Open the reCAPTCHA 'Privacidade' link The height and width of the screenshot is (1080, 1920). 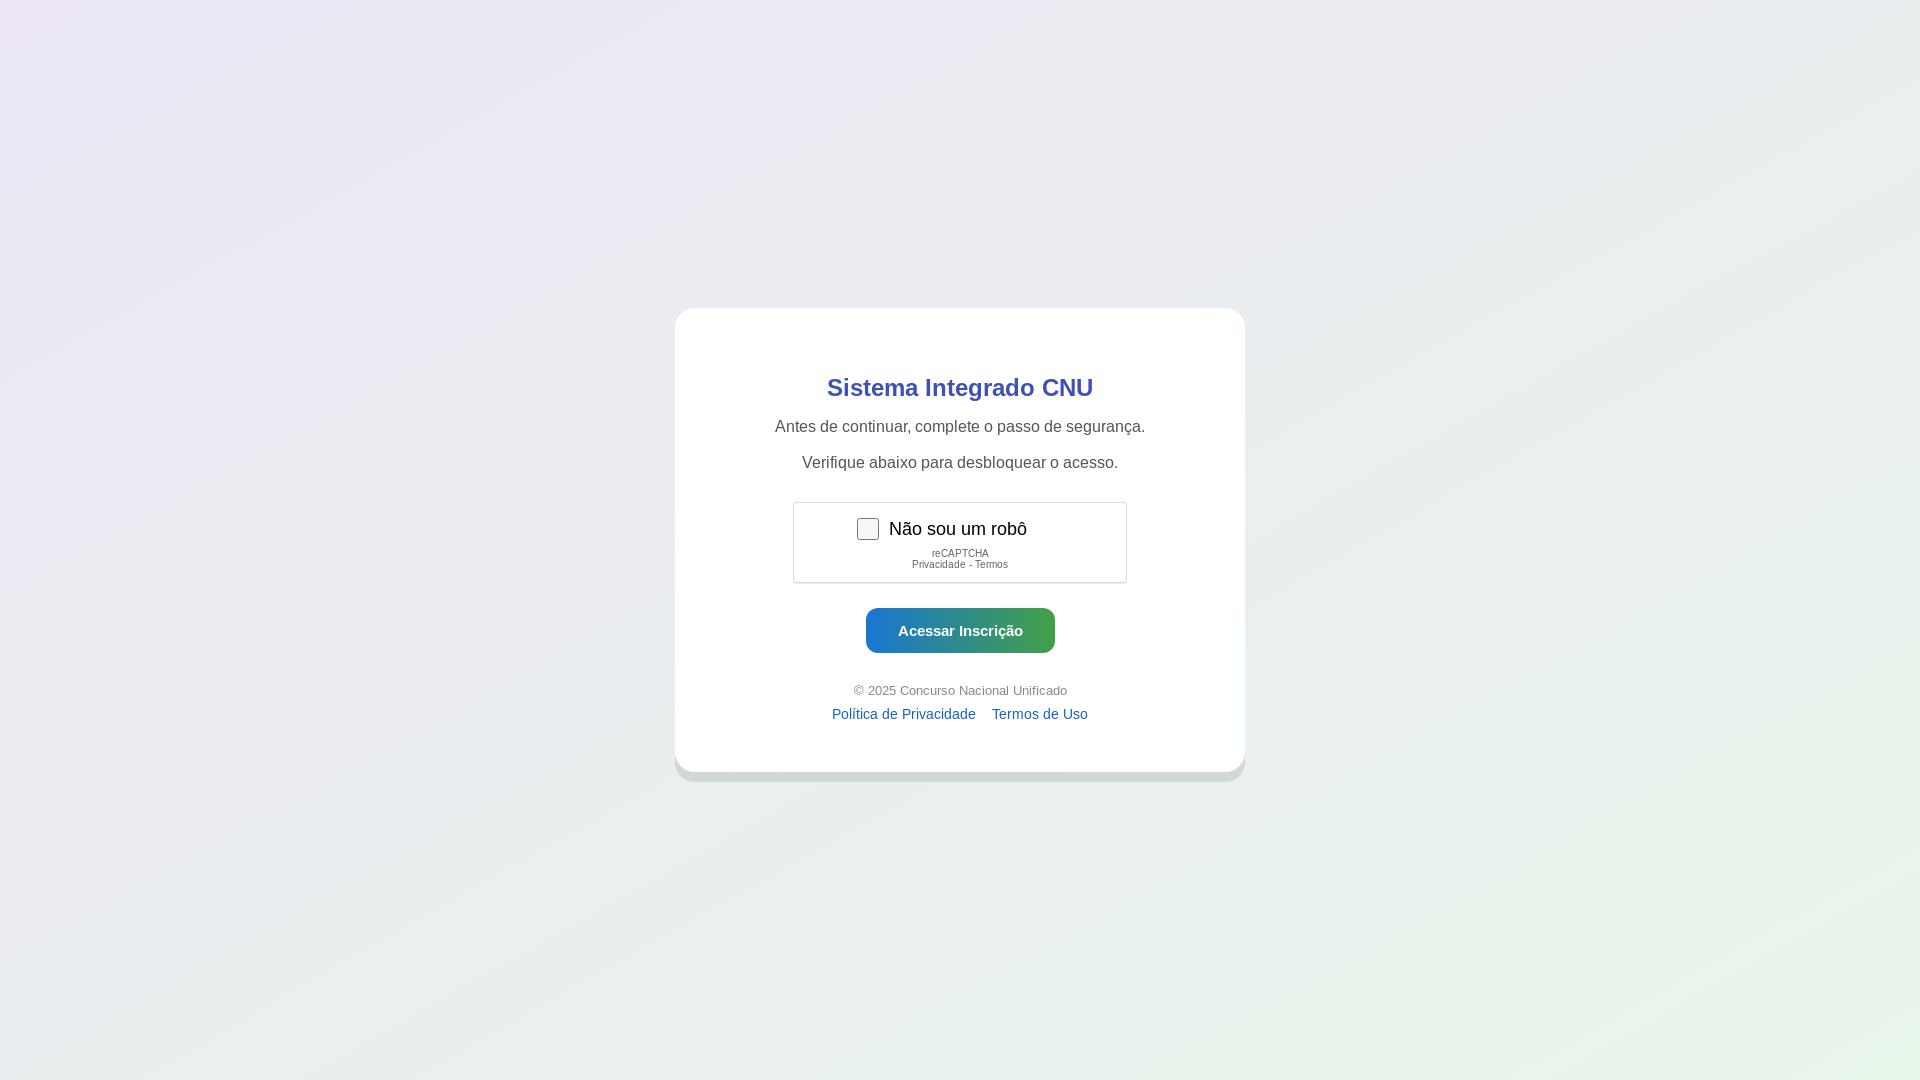click(x=938, y=565)
